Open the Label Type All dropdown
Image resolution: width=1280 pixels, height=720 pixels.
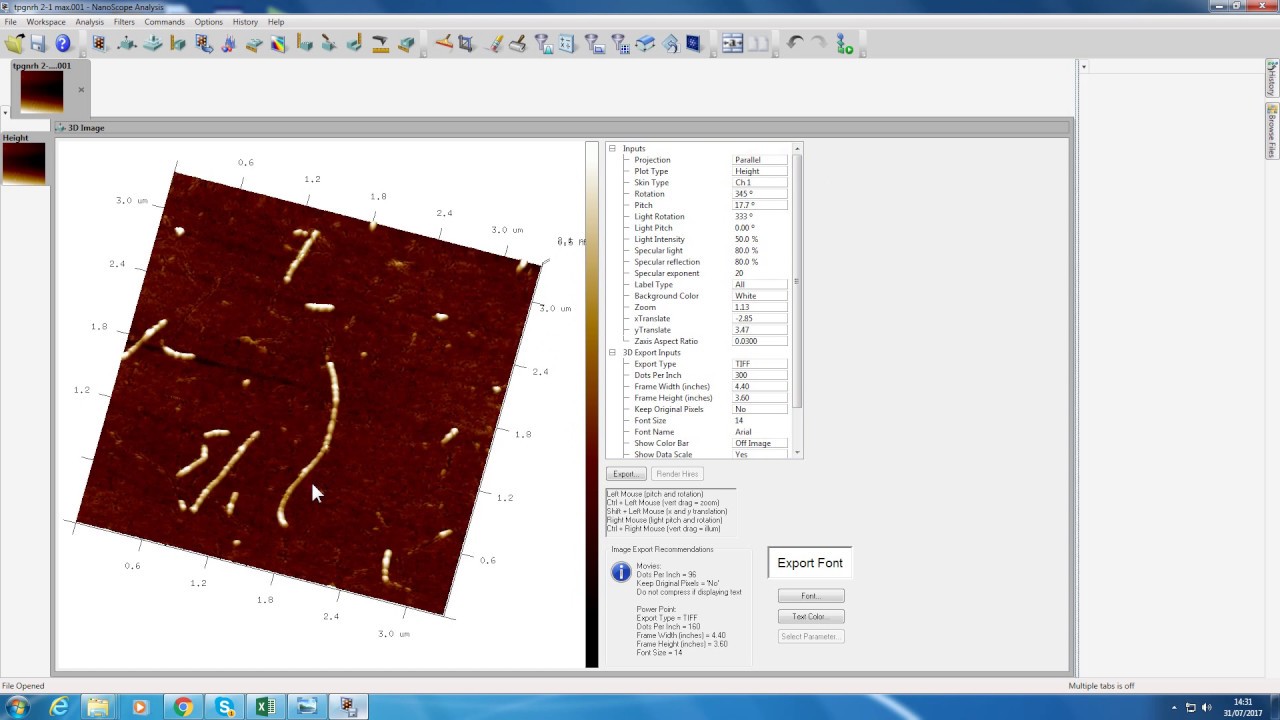[x=760, y=285]
